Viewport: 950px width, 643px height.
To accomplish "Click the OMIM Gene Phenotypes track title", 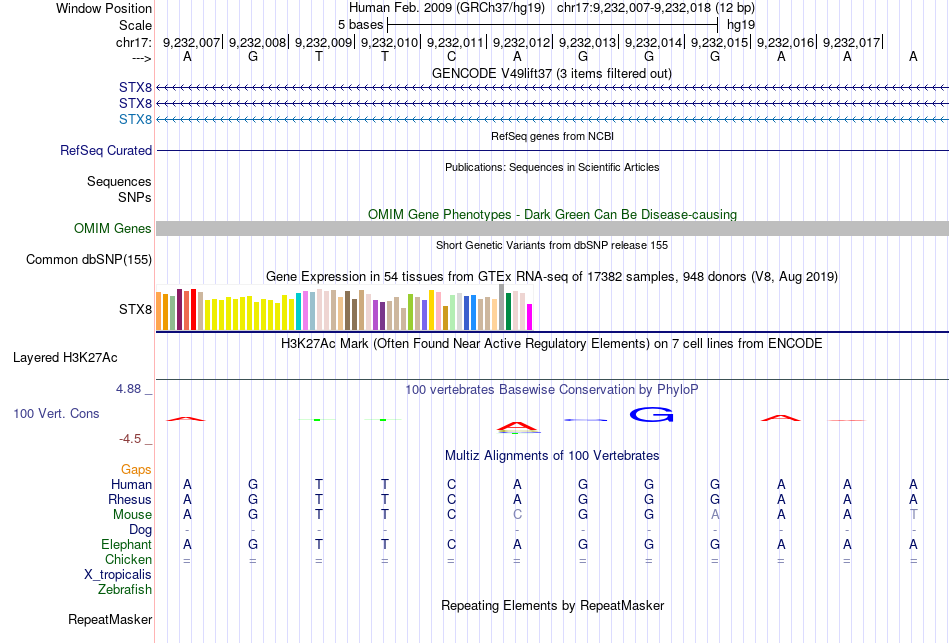I will (x=552, y=215).
